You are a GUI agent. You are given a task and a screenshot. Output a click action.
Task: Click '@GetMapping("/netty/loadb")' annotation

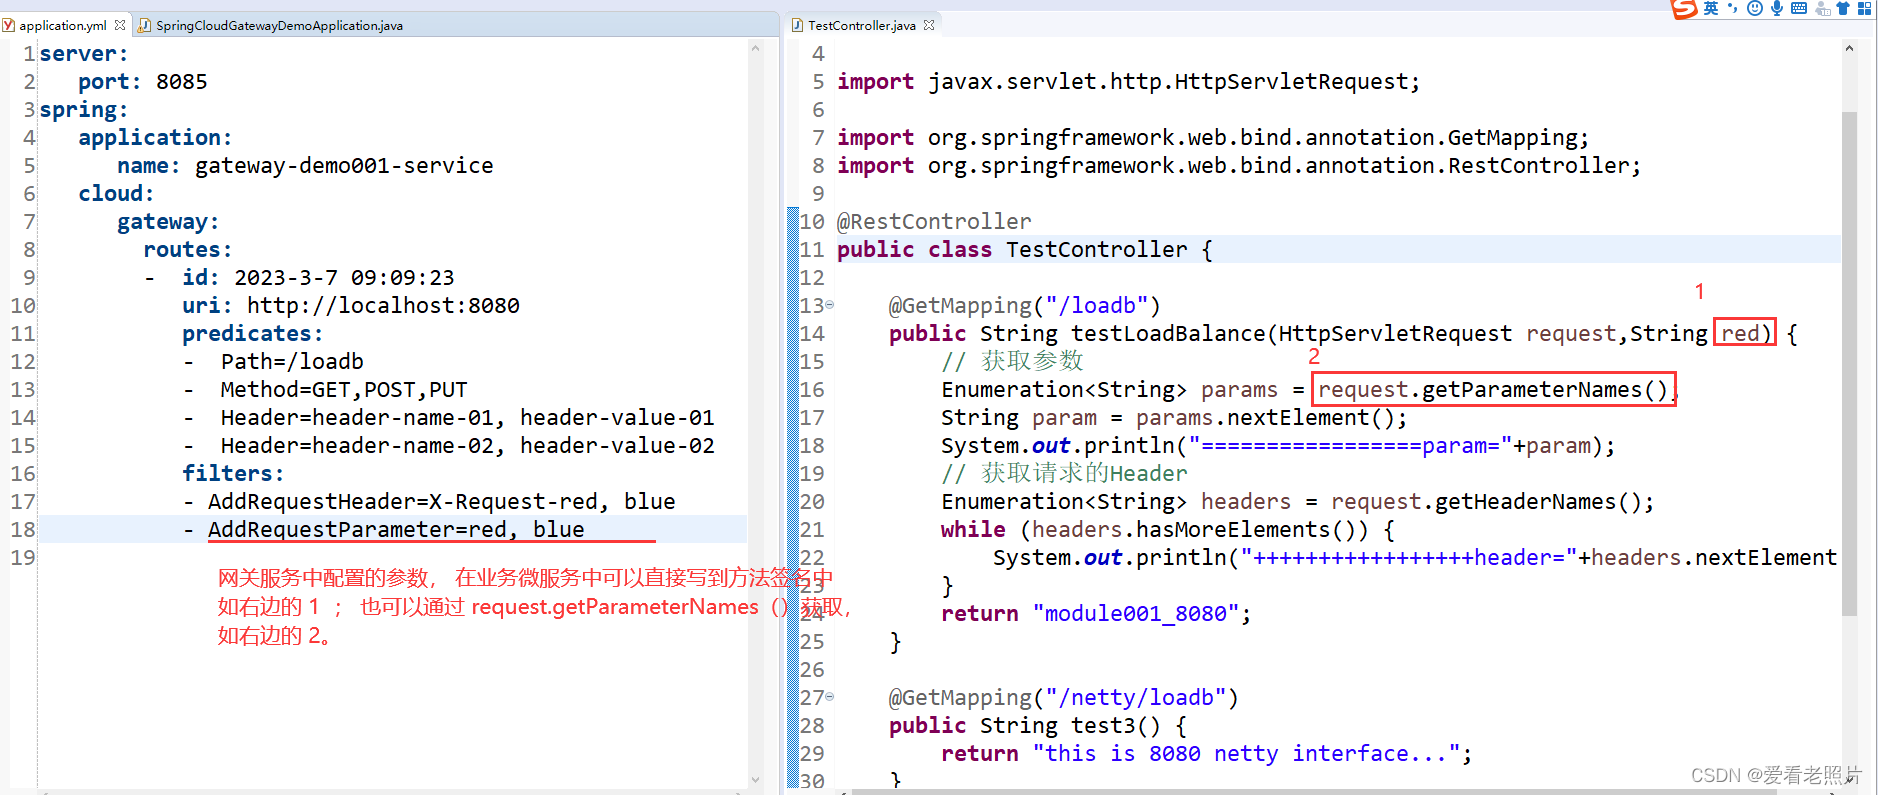point(1064,698)
